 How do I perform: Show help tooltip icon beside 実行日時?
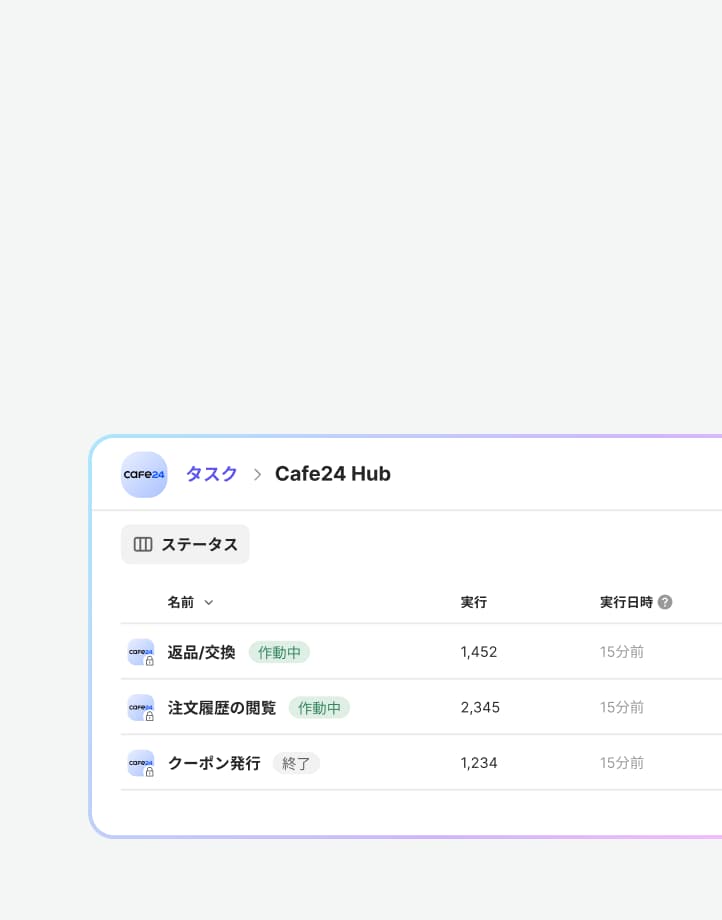[x=665, y=602]
